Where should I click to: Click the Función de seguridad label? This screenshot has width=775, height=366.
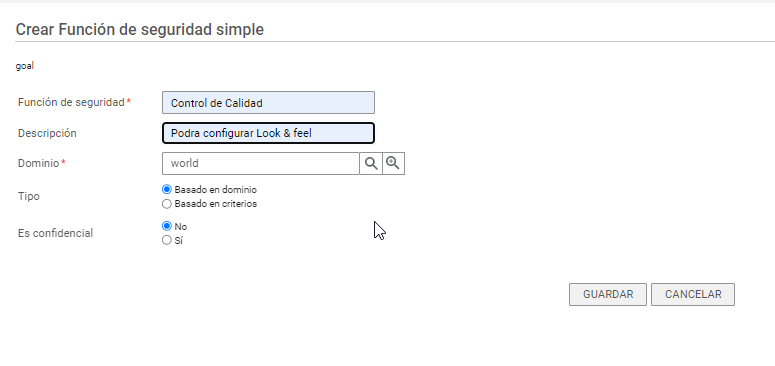71,102
